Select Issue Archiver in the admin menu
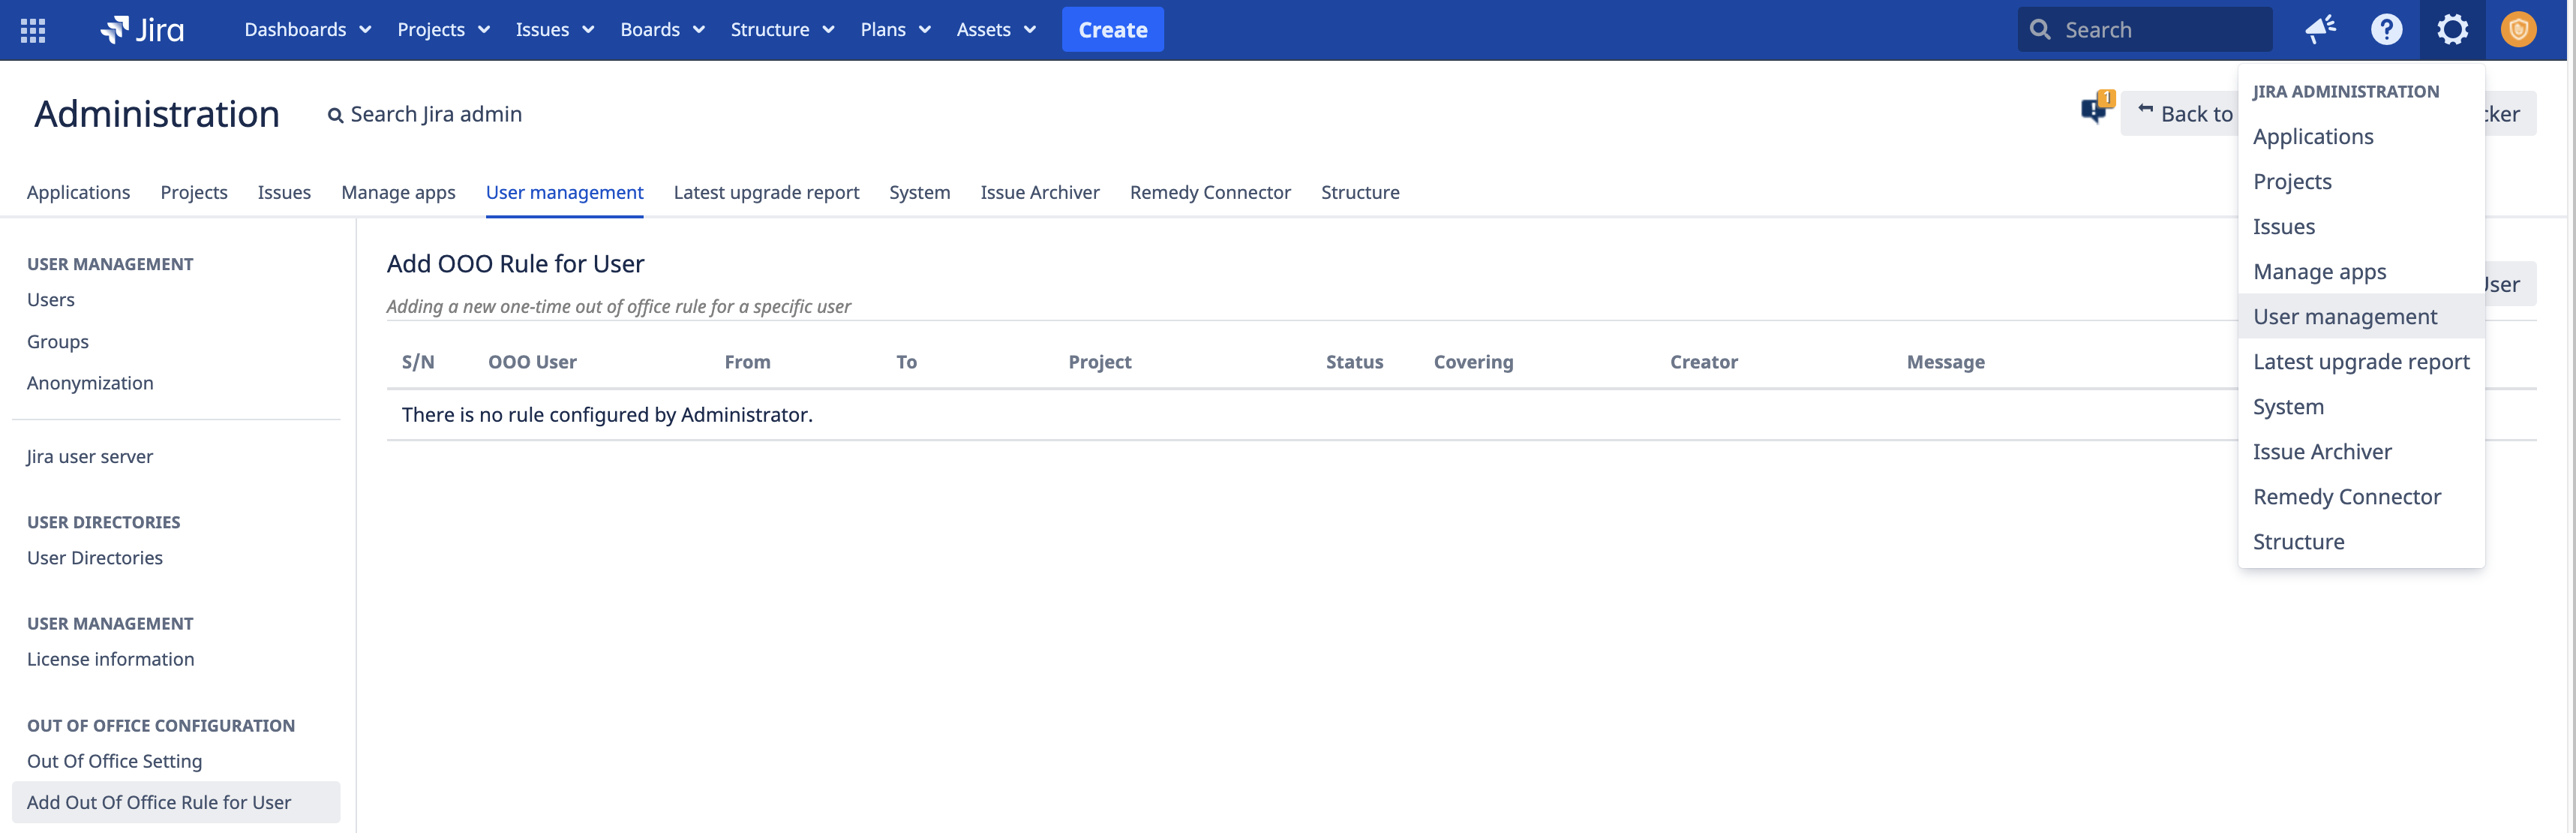 (x=2322, y=451)
